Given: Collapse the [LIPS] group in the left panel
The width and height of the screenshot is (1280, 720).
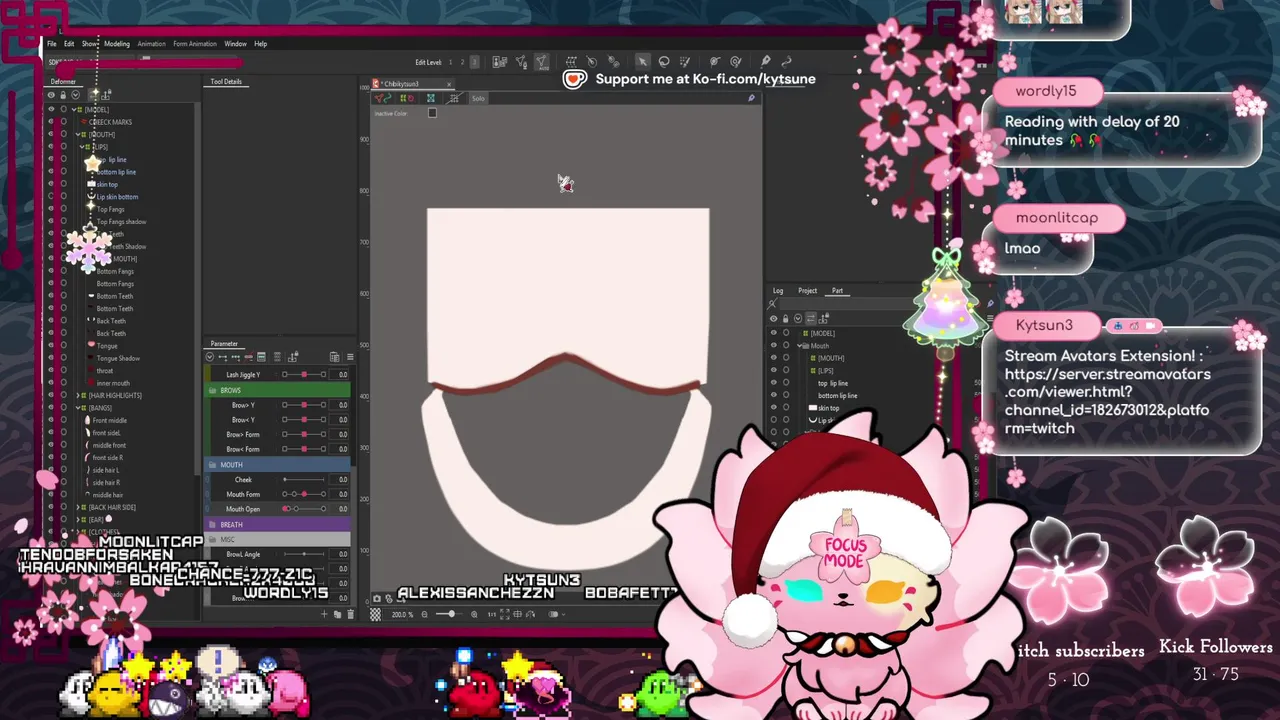Looking at the screenshot, I should pos(82,147).
